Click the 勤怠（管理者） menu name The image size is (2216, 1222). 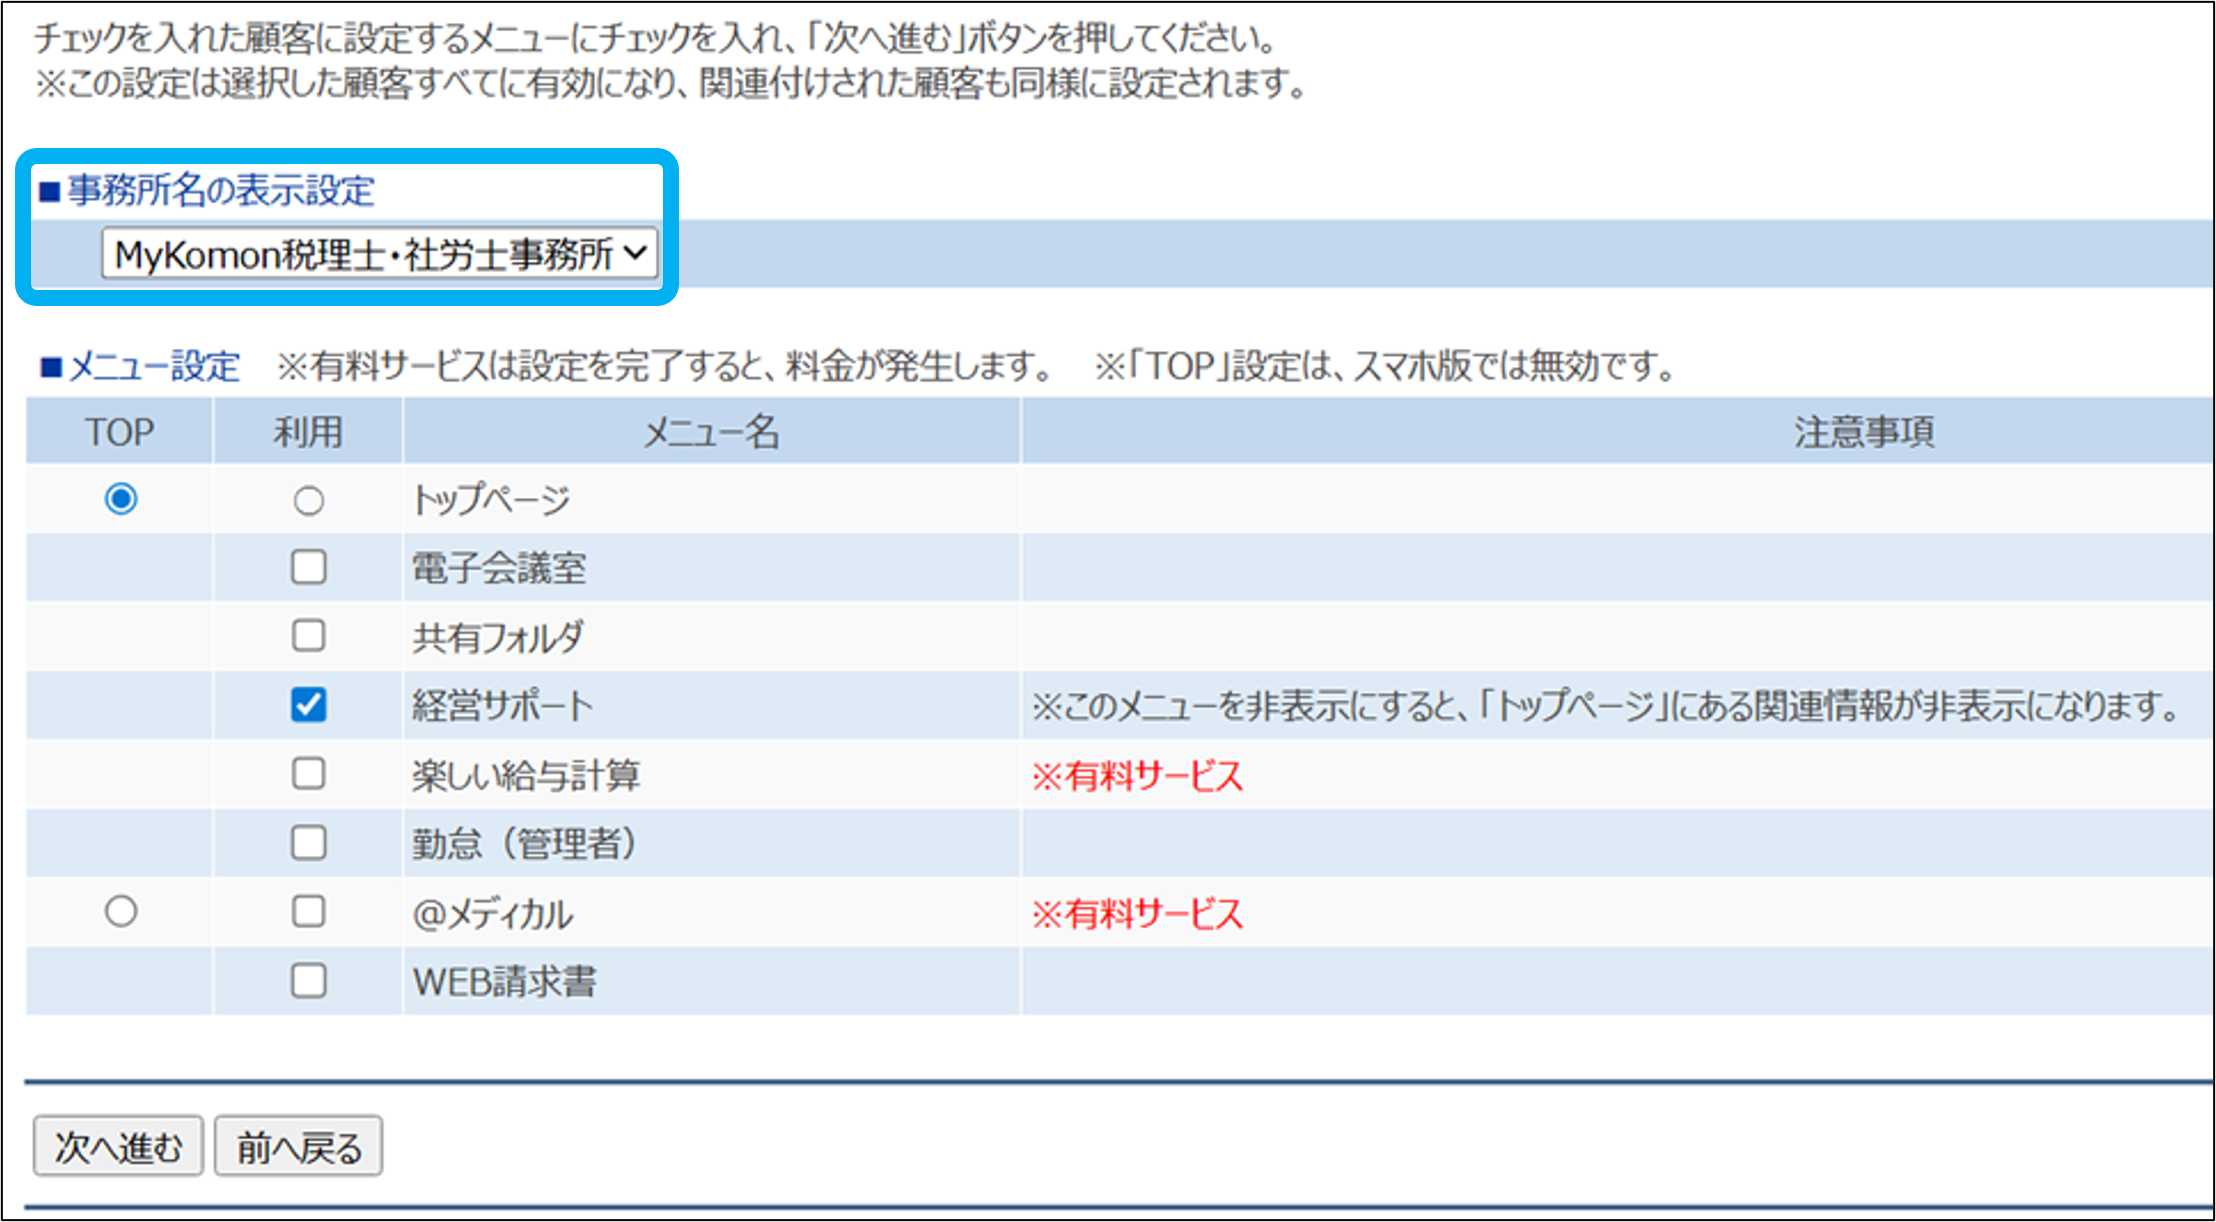(x=525, y=844)
